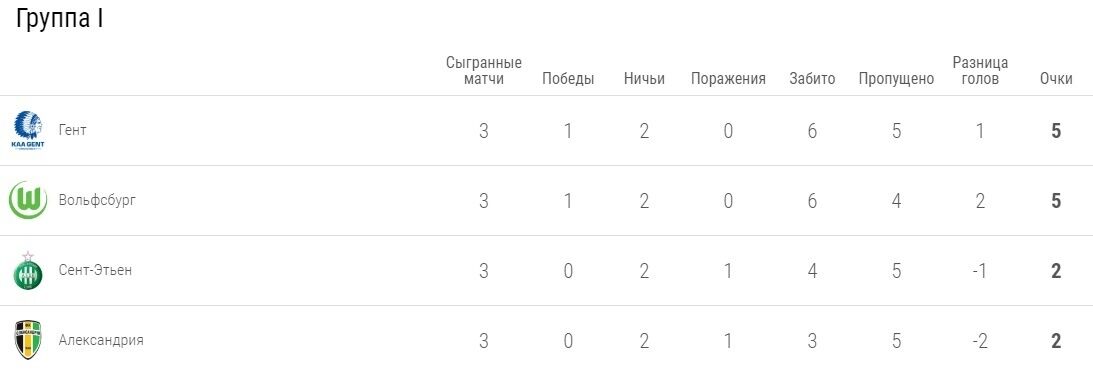
Task: Open the Гент team link
Action: [x=72, y=130]
